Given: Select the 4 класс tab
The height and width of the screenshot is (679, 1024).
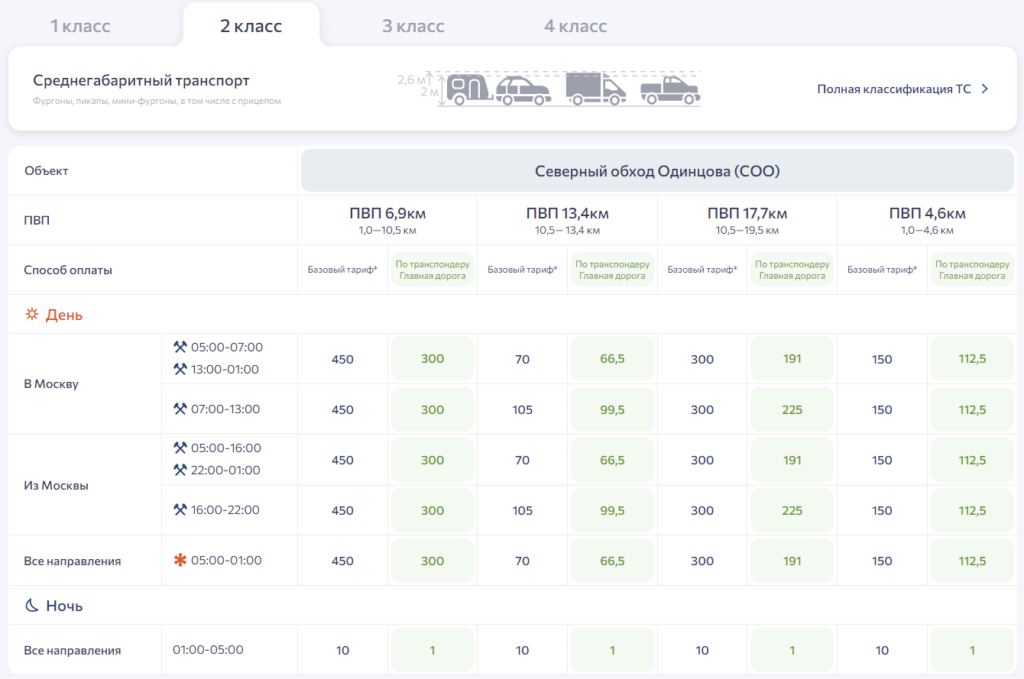Looking at the screenshot, I should click(x=575, y=26).
